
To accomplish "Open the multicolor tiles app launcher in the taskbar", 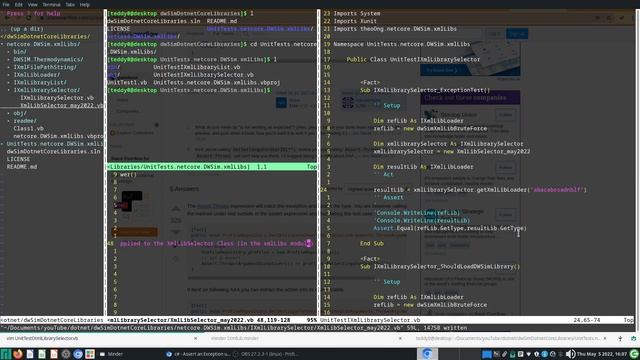I will point(90,354).
